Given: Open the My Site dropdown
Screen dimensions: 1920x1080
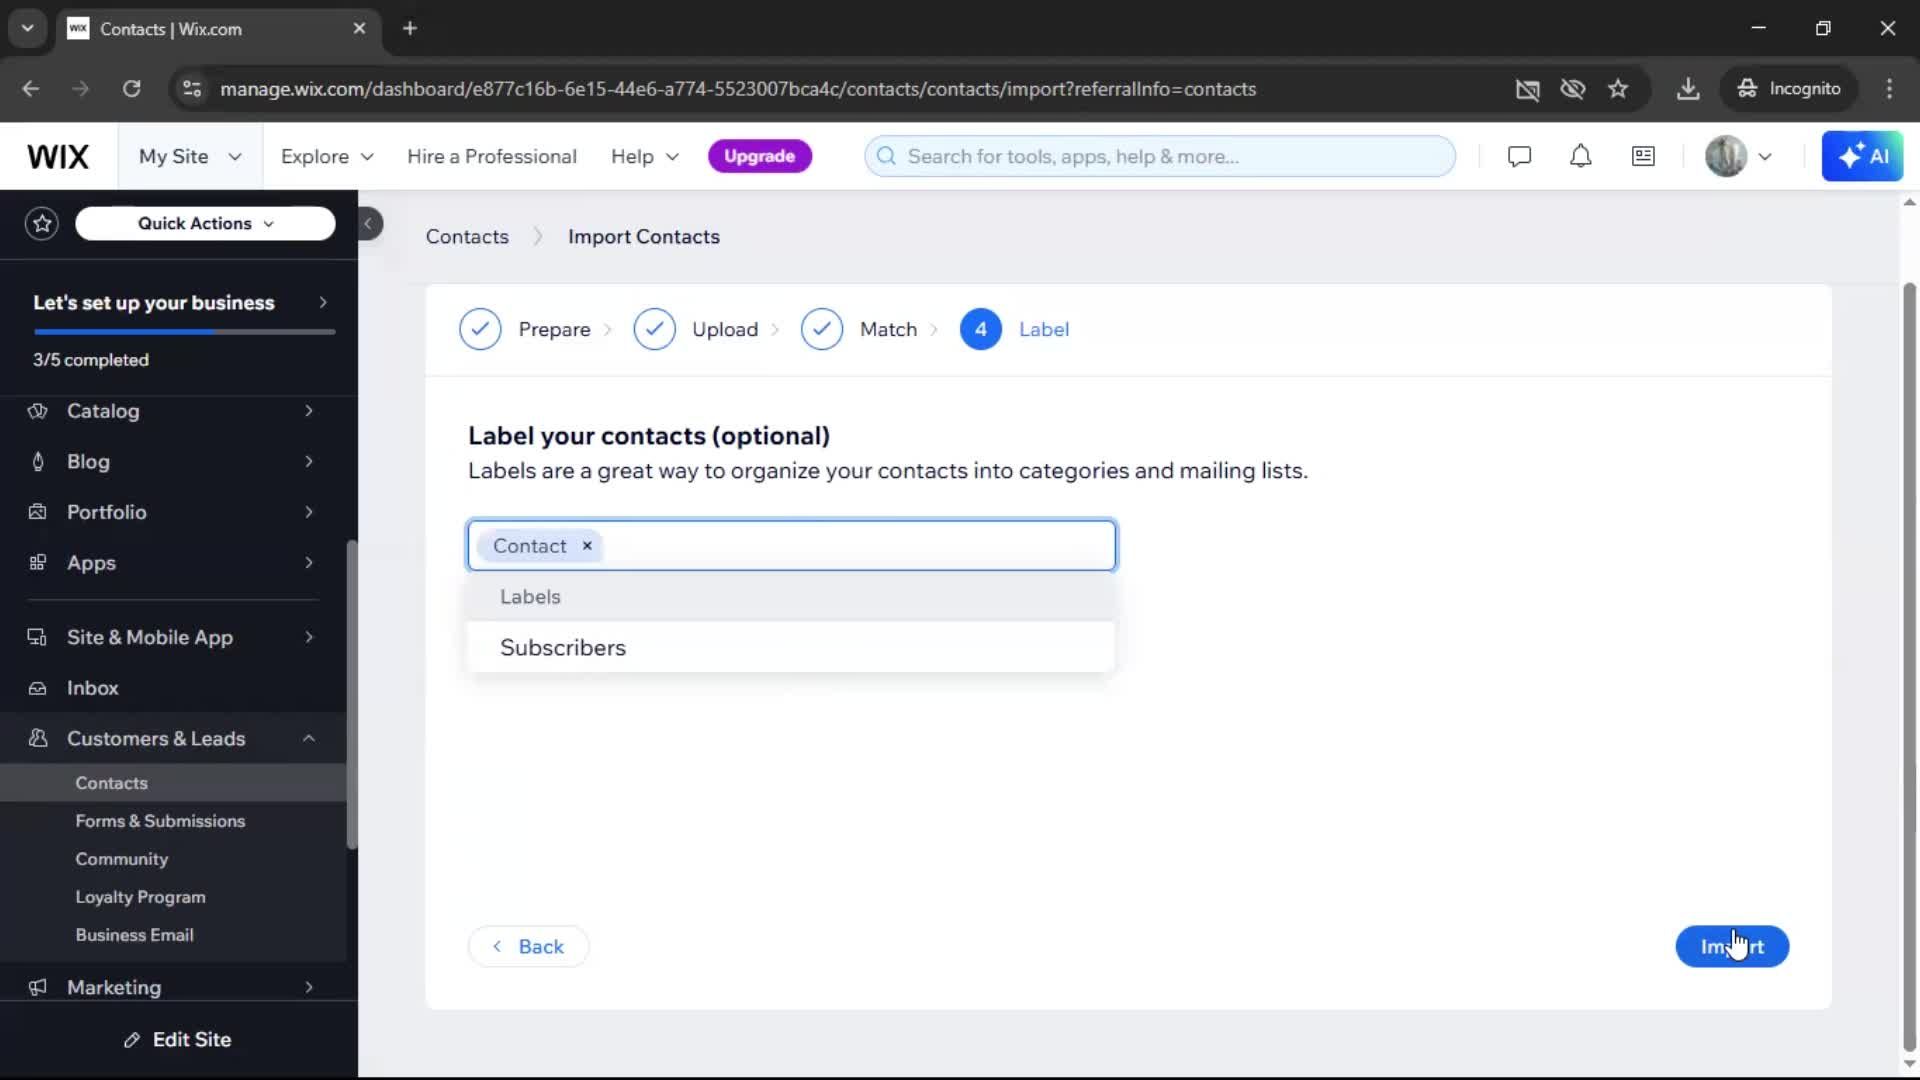Looking at the screenshot, I should click(190, 156).
